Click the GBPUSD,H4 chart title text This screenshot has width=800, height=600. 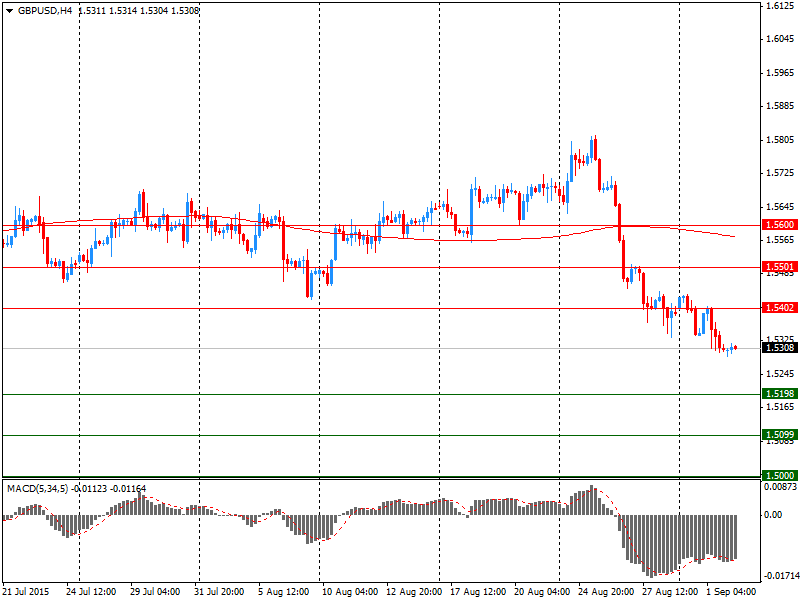45,10
